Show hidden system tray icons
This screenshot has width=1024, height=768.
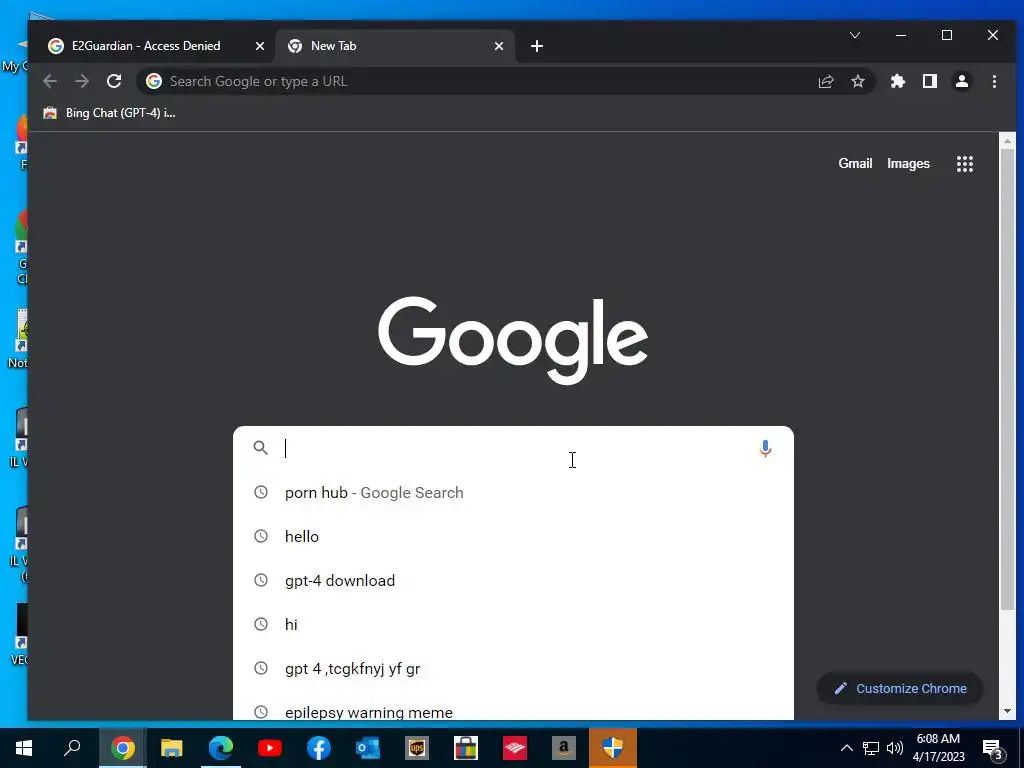(x=846, y=748)
